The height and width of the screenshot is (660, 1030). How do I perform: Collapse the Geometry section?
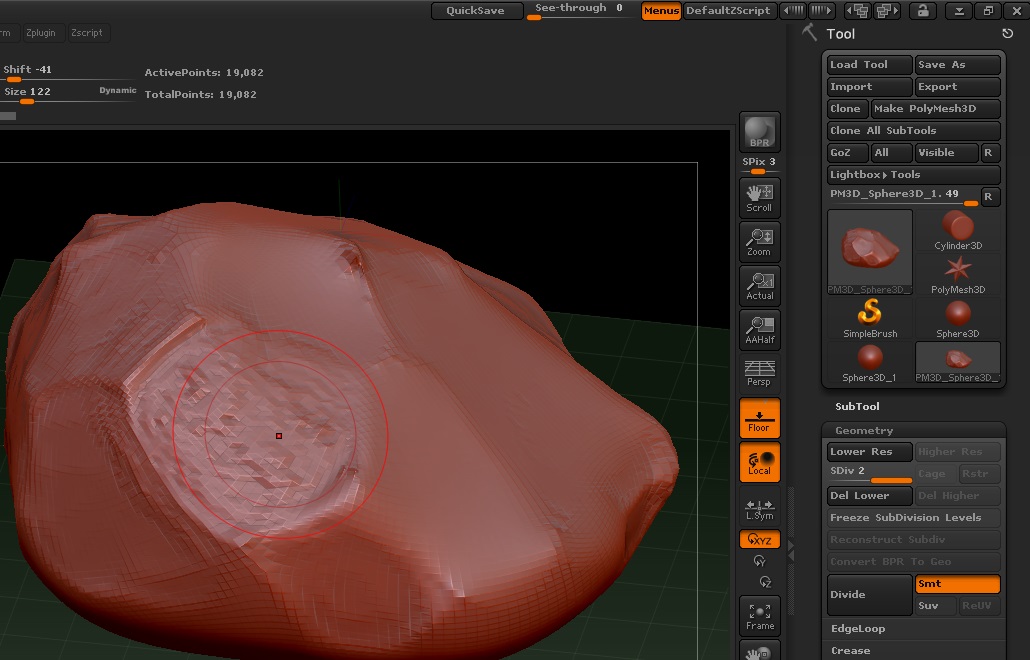click(864, 431)
